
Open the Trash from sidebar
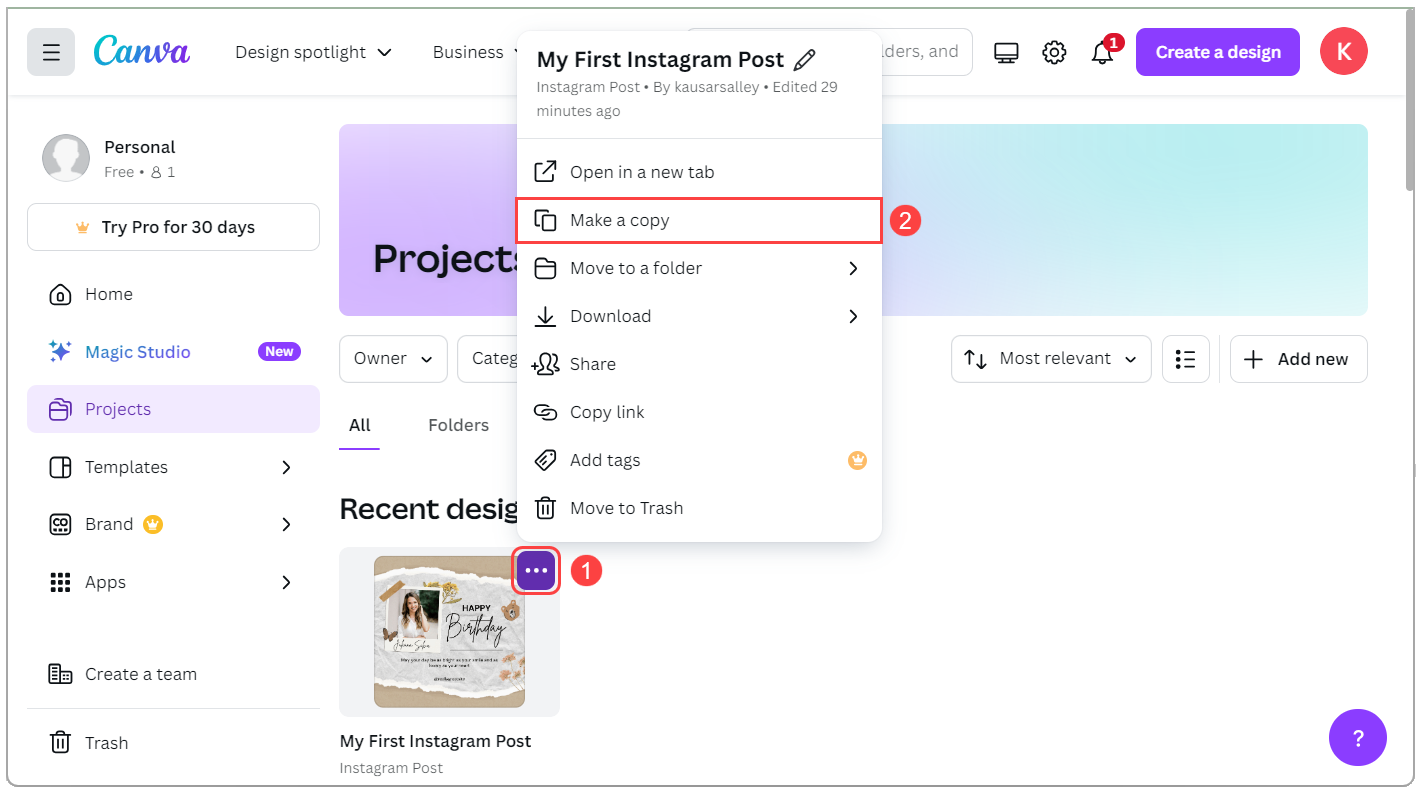tap(105, 742)
